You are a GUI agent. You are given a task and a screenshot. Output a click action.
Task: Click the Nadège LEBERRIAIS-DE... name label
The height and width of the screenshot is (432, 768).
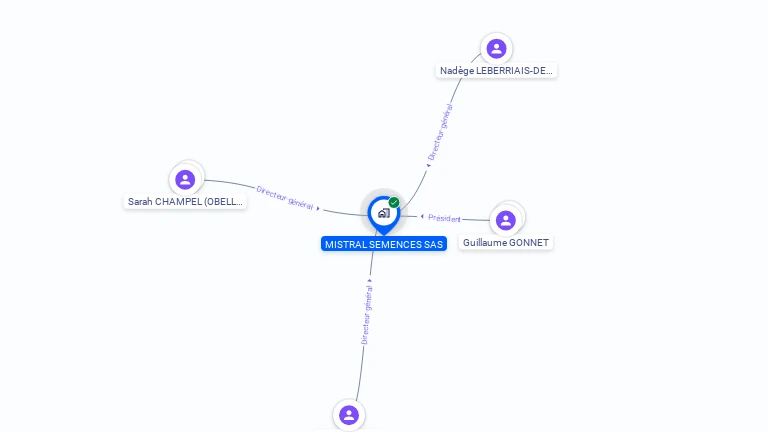tap(496, 71)
